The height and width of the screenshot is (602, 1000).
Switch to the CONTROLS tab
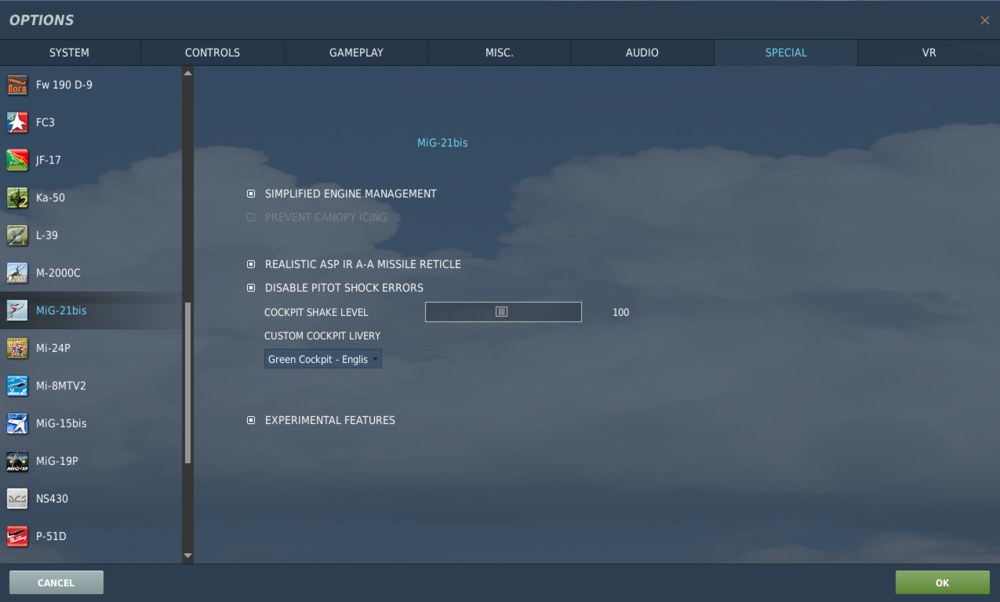[212, 52]
